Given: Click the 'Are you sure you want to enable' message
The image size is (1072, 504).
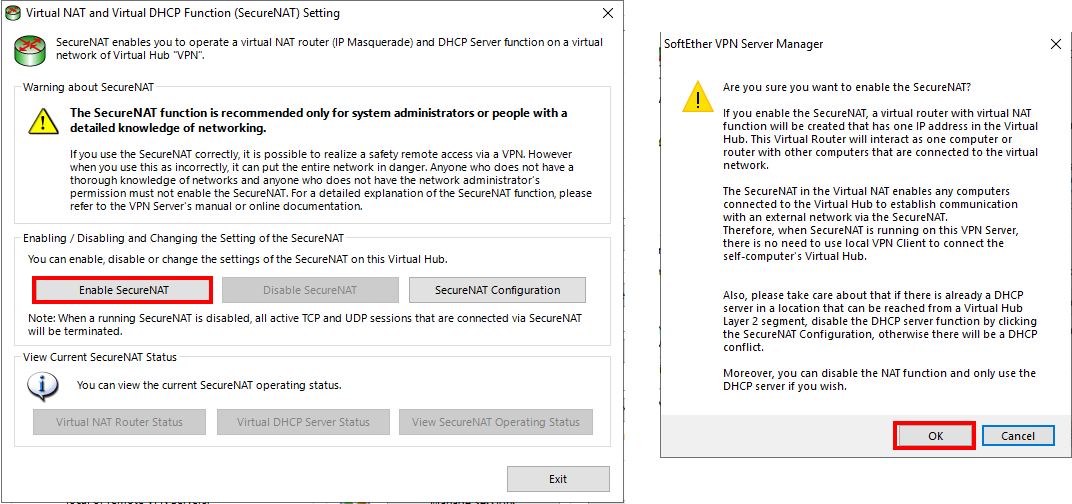Looking at the screenshot, I should pyautogui.click(x=847, y=88).
